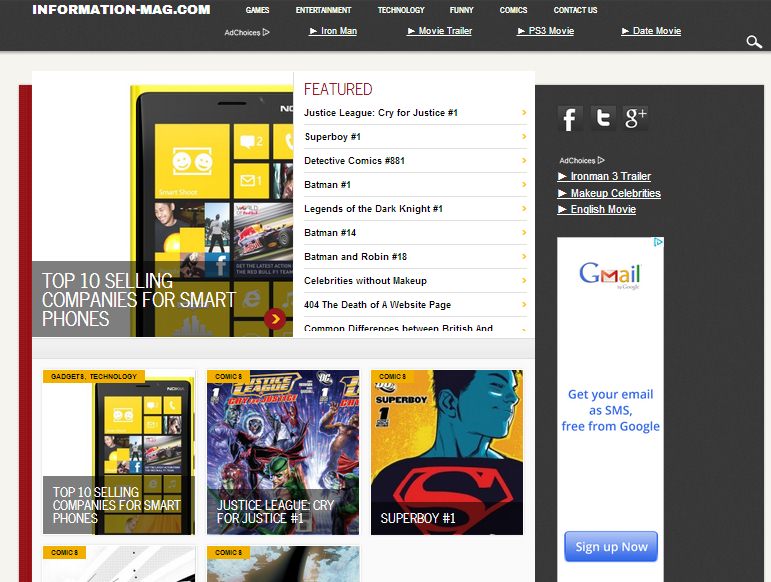Click arrow beside Superboy #1 featured item
This screenshot has width=771, height=582.
click(524, 137)
